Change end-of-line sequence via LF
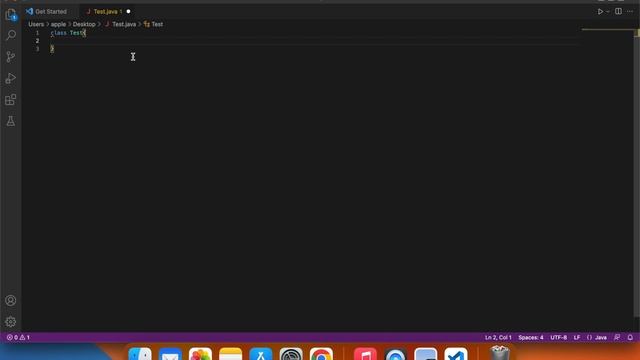The width and height of the screenshot is (640, 360). pos(577,338)
